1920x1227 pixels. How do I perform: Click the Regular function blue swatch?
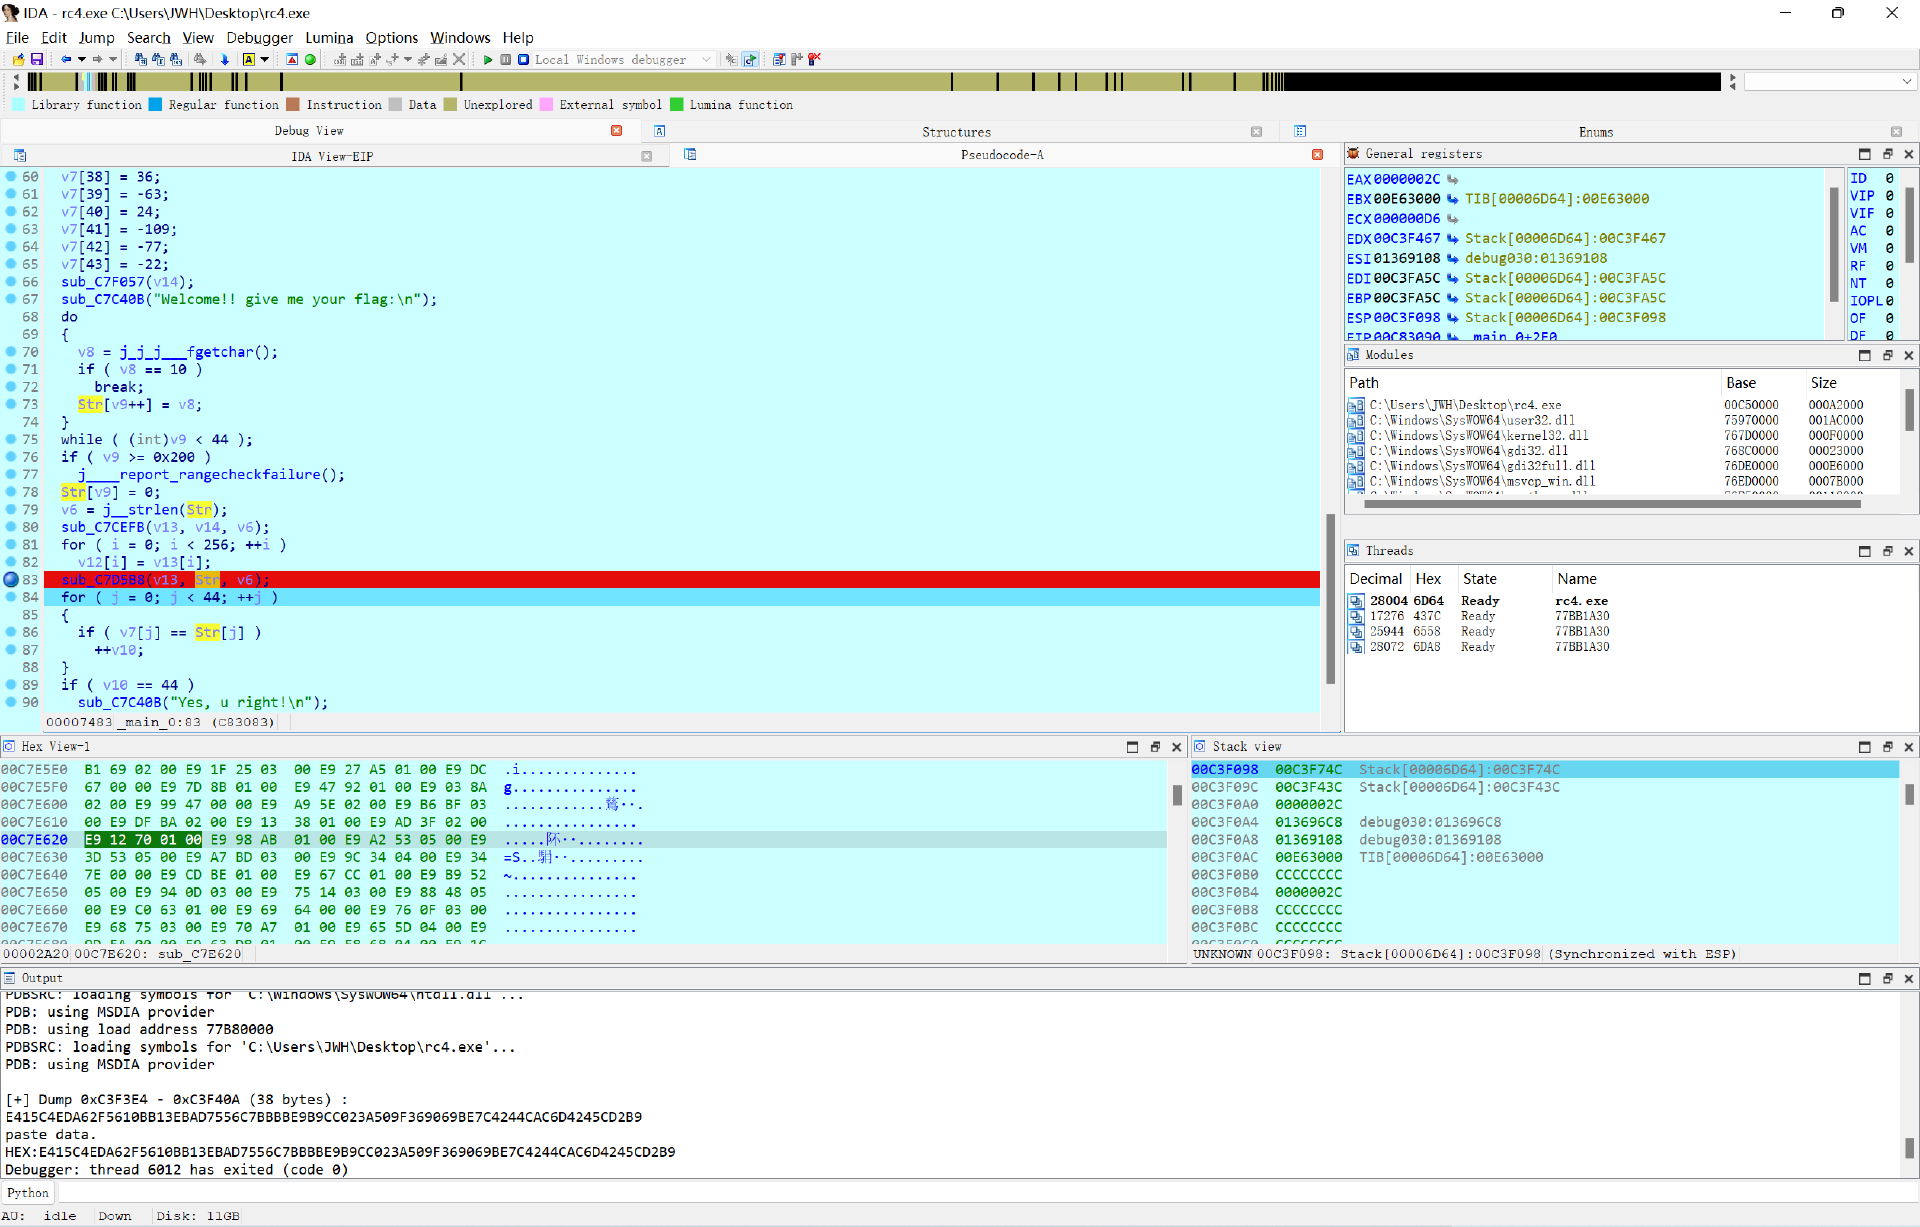155,105
